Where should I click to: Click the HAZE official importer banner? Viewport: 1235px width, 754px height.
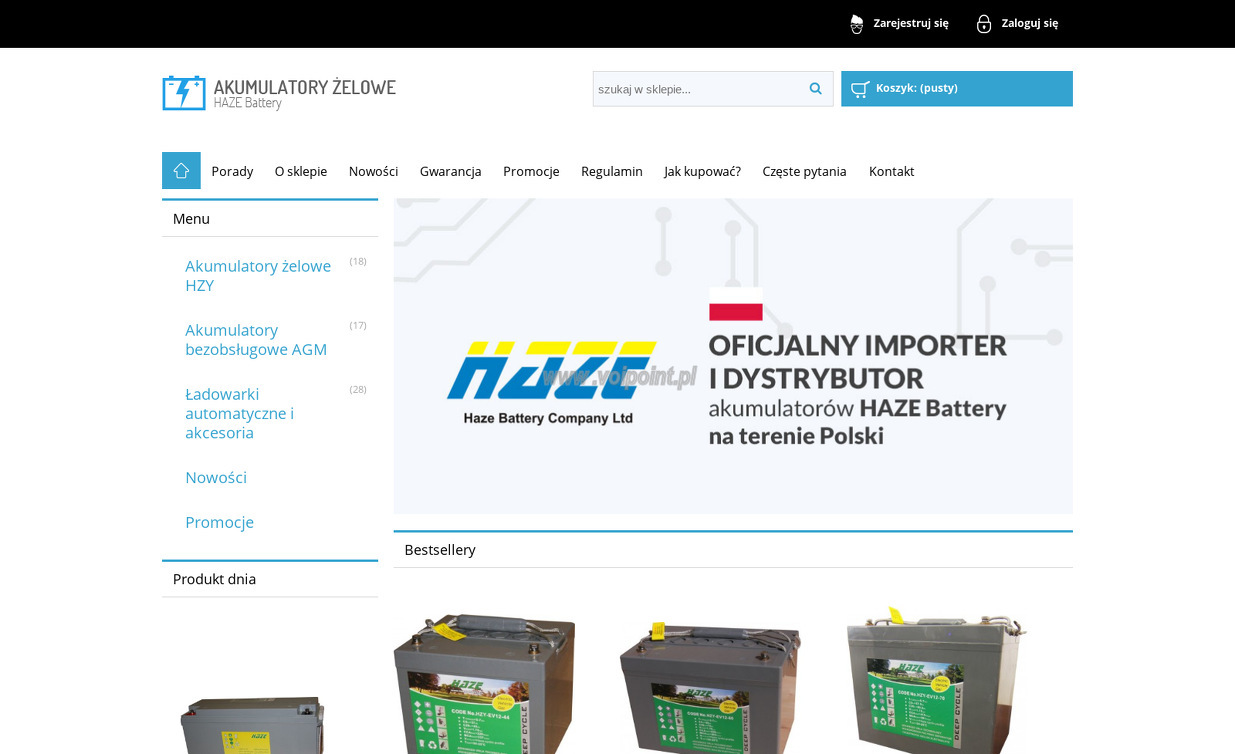733,356
